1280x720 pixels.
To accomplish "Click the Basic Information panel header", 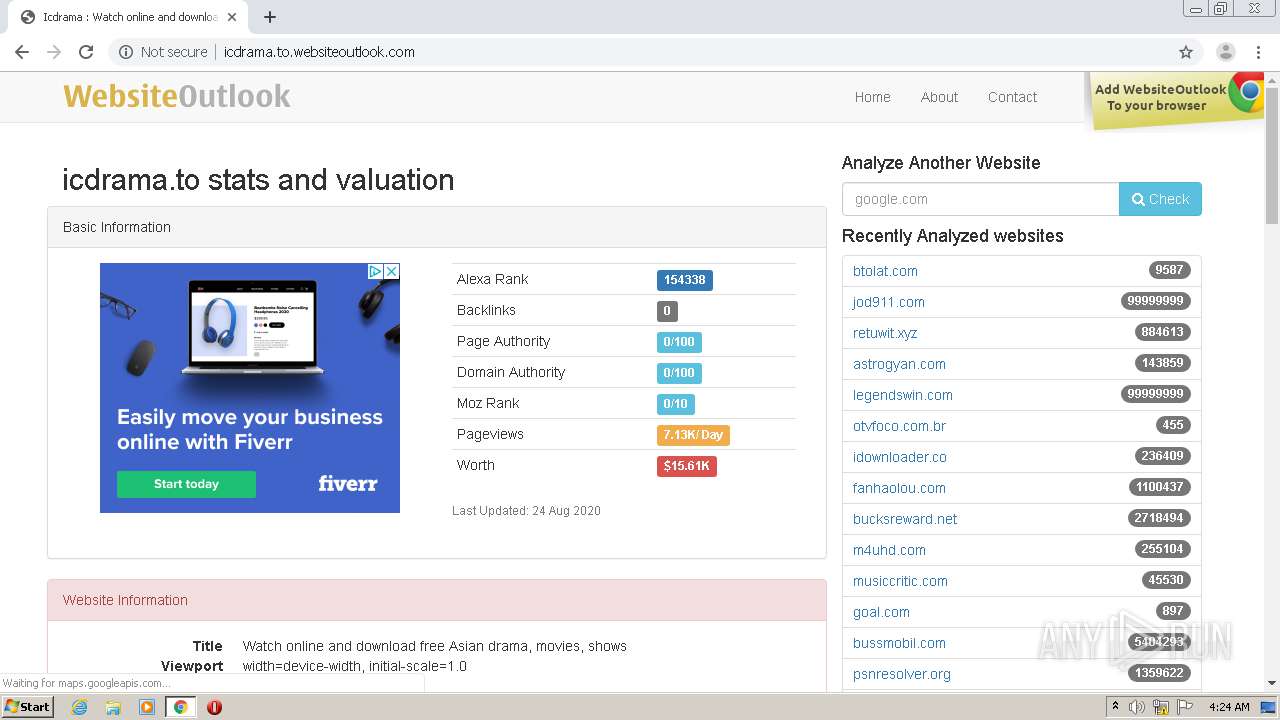I will (437, 227).
